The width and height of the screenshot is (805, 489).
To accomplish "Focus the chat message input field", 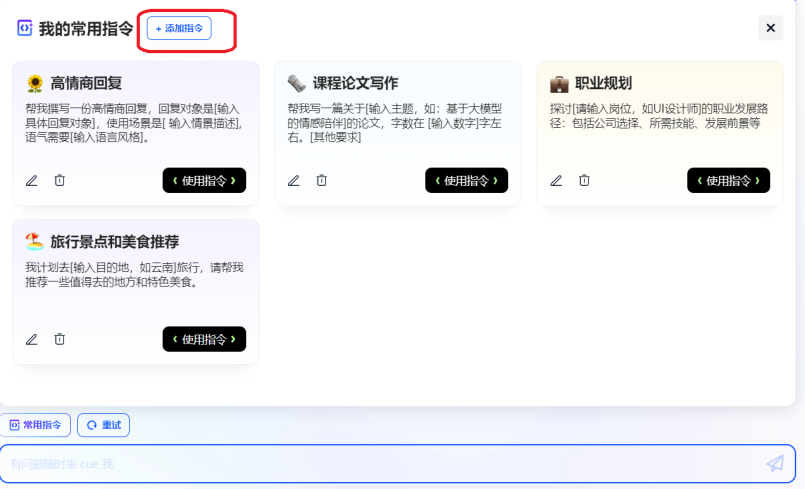I will point(380,464).
